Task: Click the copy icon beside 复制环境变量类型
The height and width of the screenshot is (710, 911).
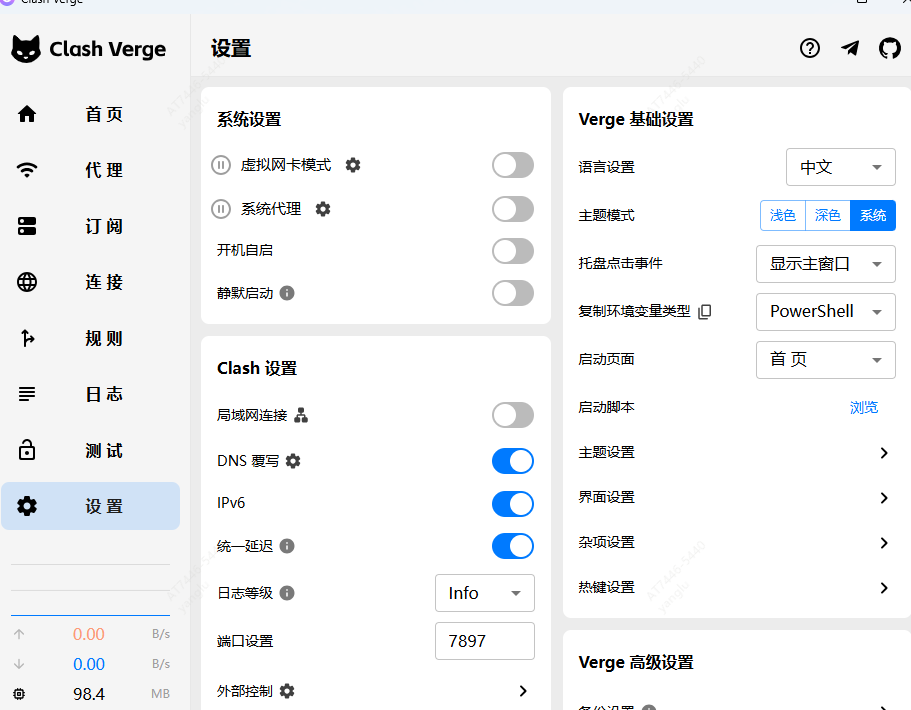Action: coord(705,311)
